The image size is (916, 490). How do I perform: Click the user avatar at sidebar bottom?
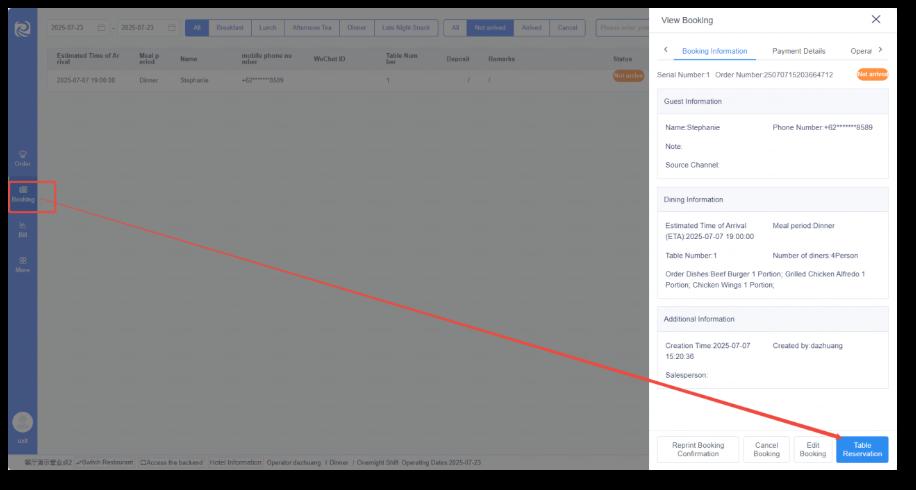23,422
